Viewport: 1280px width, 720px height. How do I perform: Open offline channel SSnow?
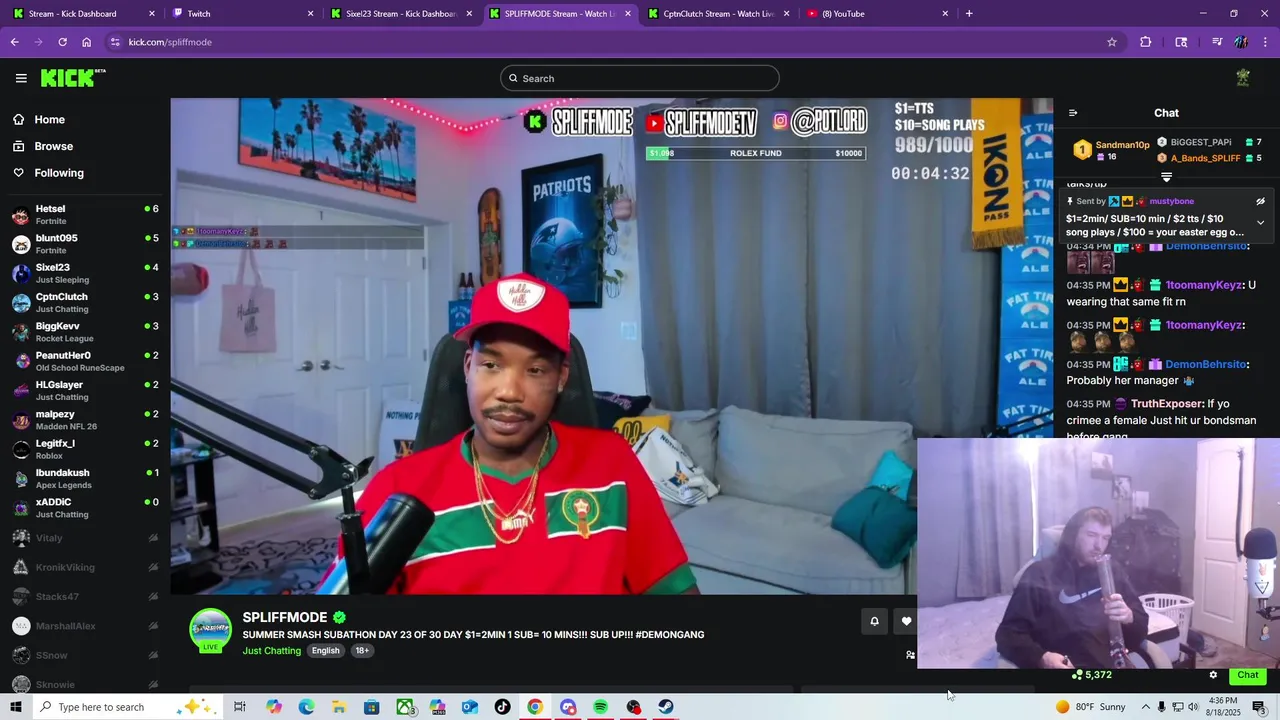click(85, 655)
